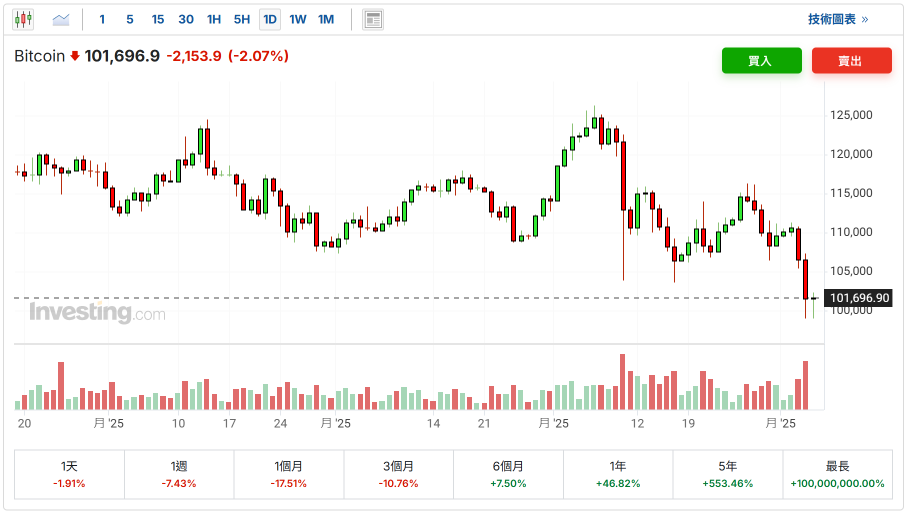This screenshot has height=514, width=909.
Task: Click the Investing.com watermark logo
Action: [x=97, y=313]
